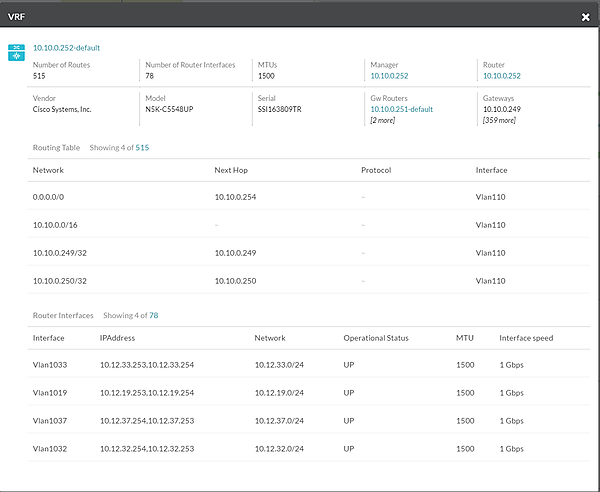Click the Next Hop column header
Viewport: 600px width, 492px height.
pyautogui.click(x=232, y=170)
